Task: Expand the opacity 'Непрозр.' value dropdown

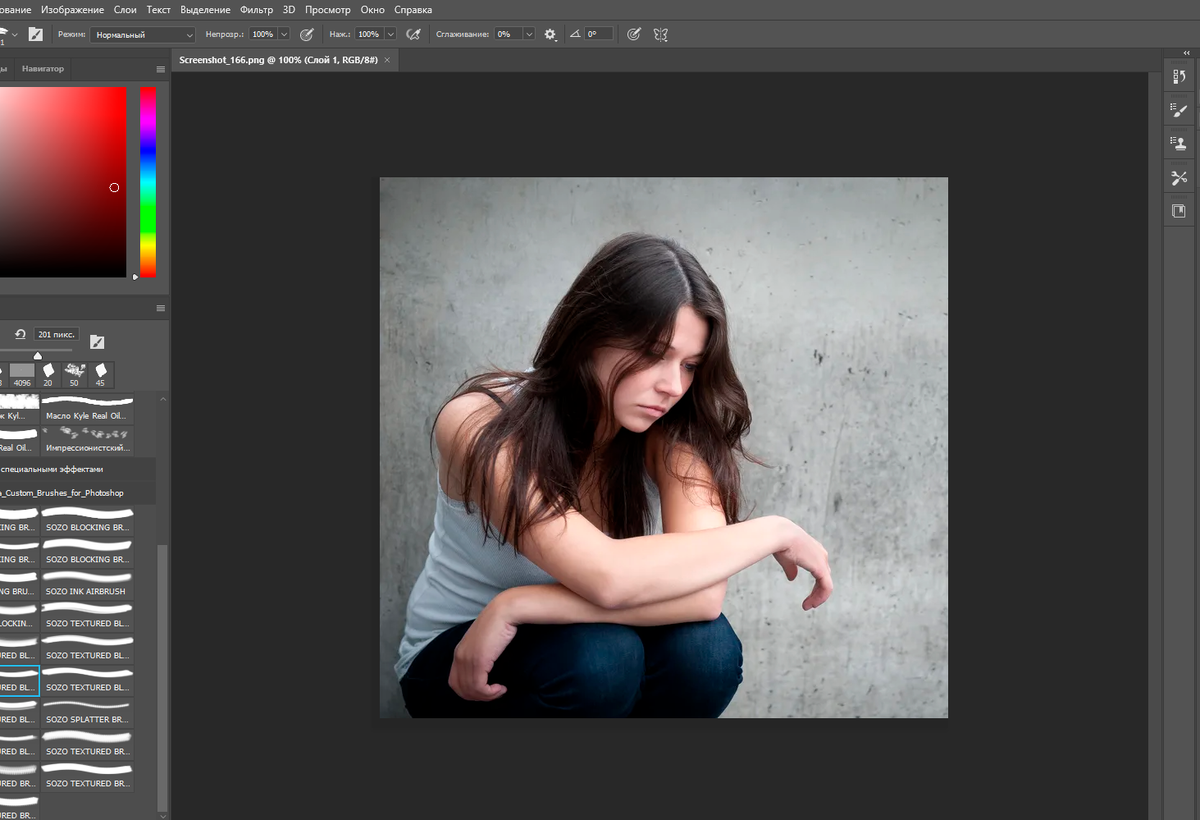Action: pyautogui.click(x=284, y=34)
